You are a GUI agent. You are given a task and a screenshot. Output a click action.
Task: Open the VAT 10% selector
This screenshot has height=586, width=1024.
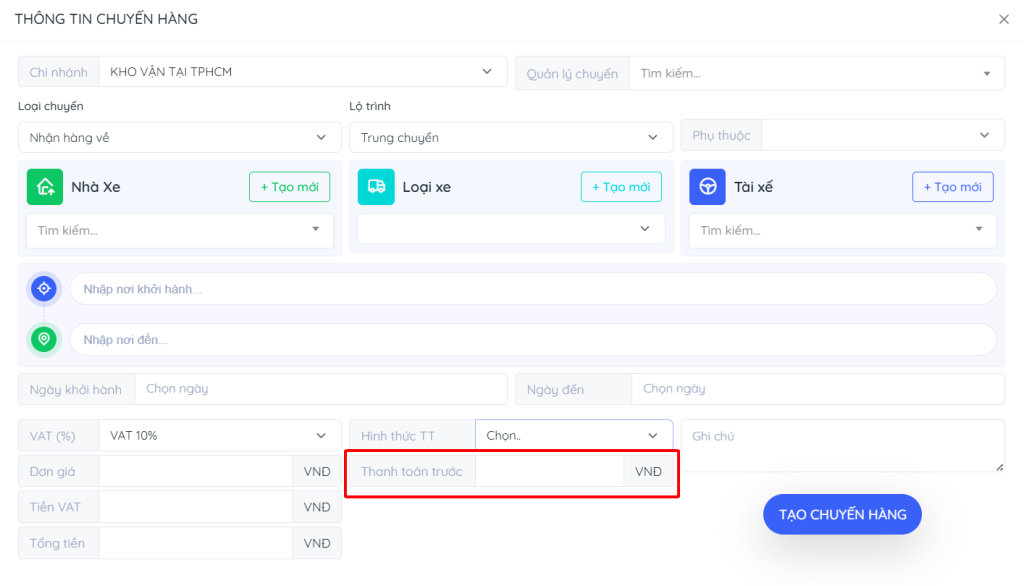(x=219, y=436)
